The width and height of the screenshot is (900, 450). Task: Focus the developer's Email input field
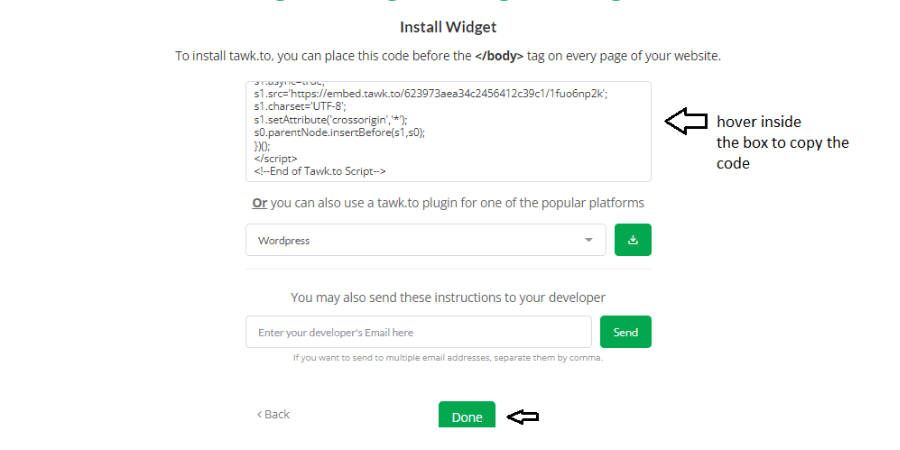[418, 332]
